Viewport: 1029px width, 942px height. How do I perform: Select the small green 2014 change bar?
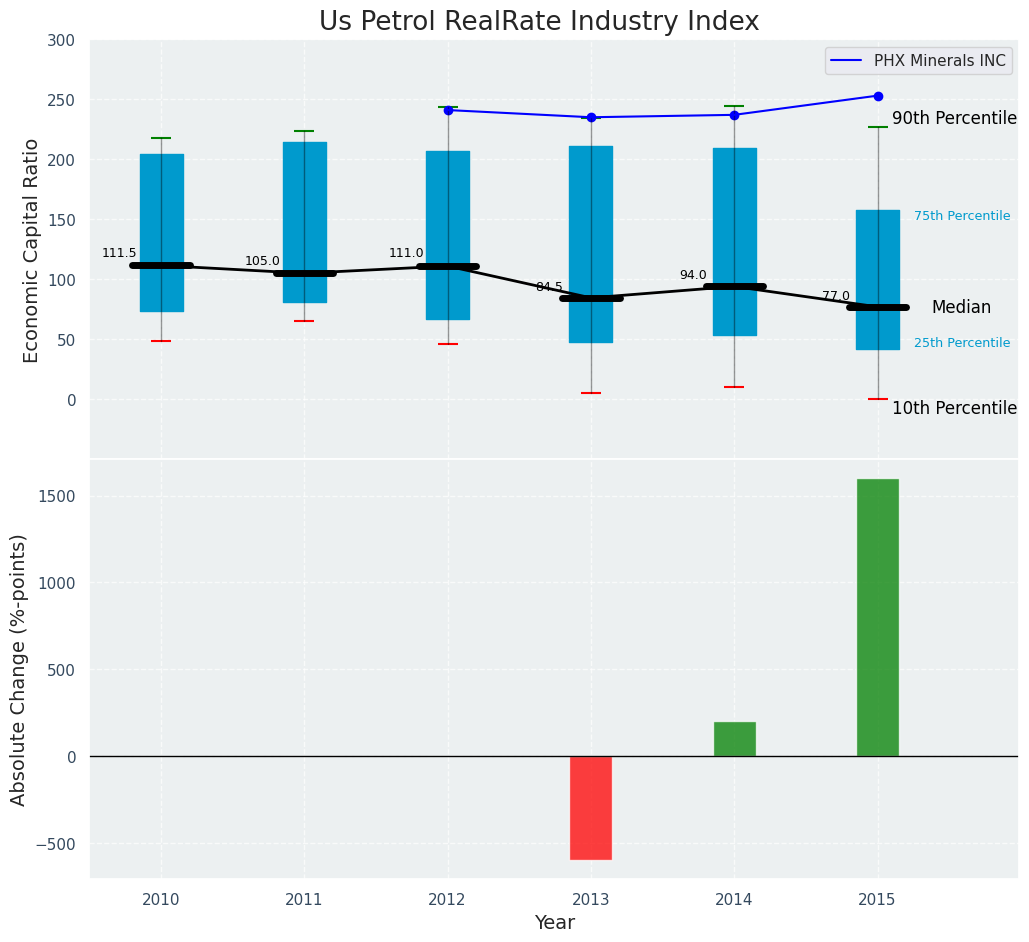pos(734,739)
